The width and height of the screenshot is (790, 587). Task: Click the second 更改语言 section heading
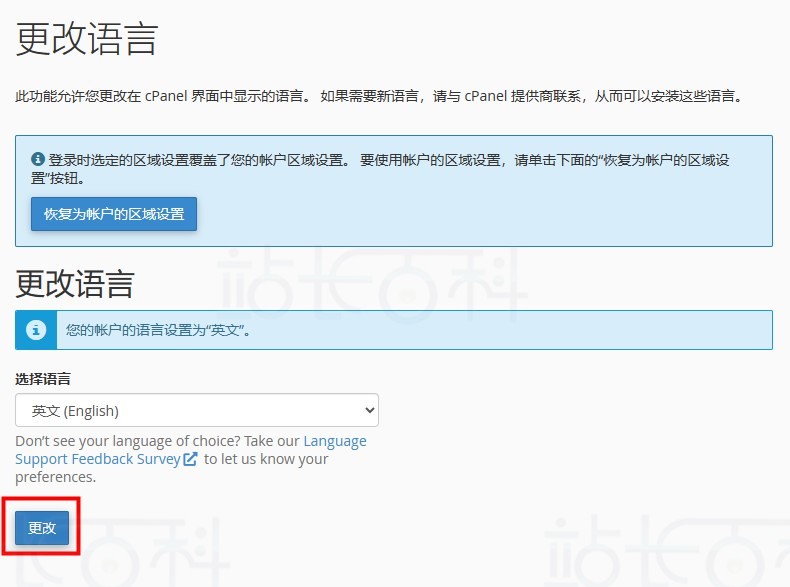75,284
